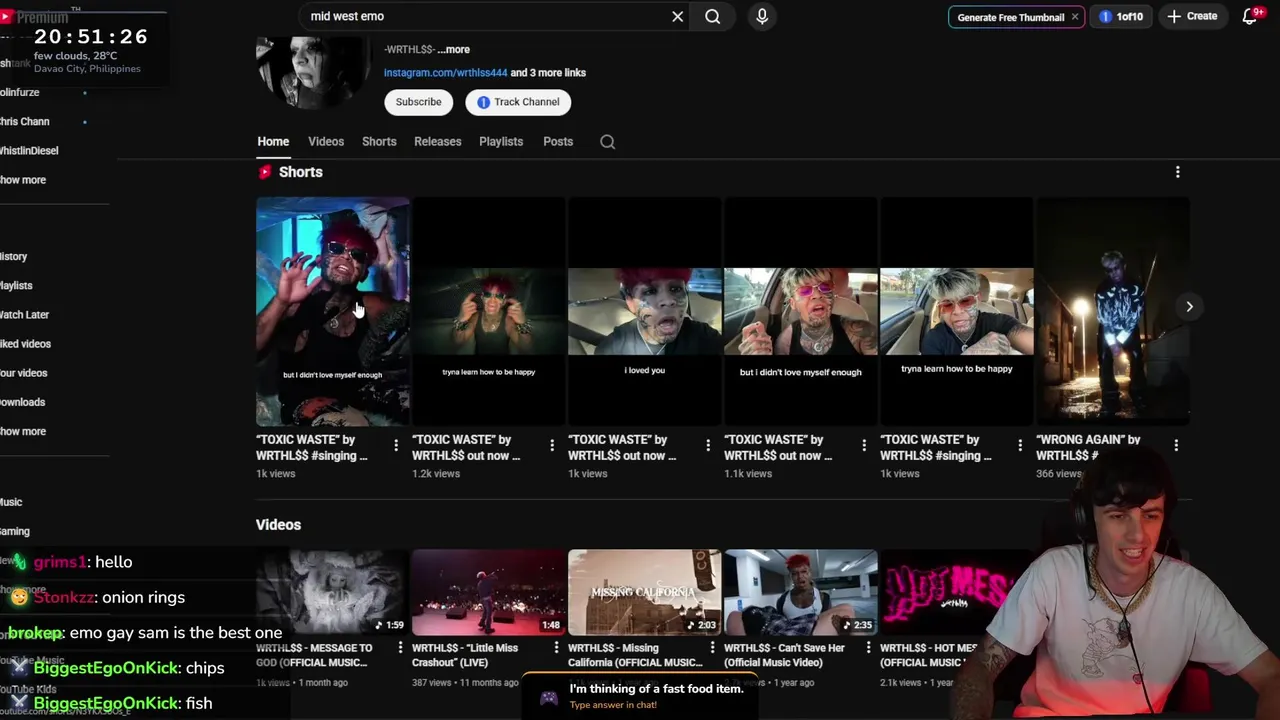Open the Can't Save Her video thumbnail

(x=801, y=592)
